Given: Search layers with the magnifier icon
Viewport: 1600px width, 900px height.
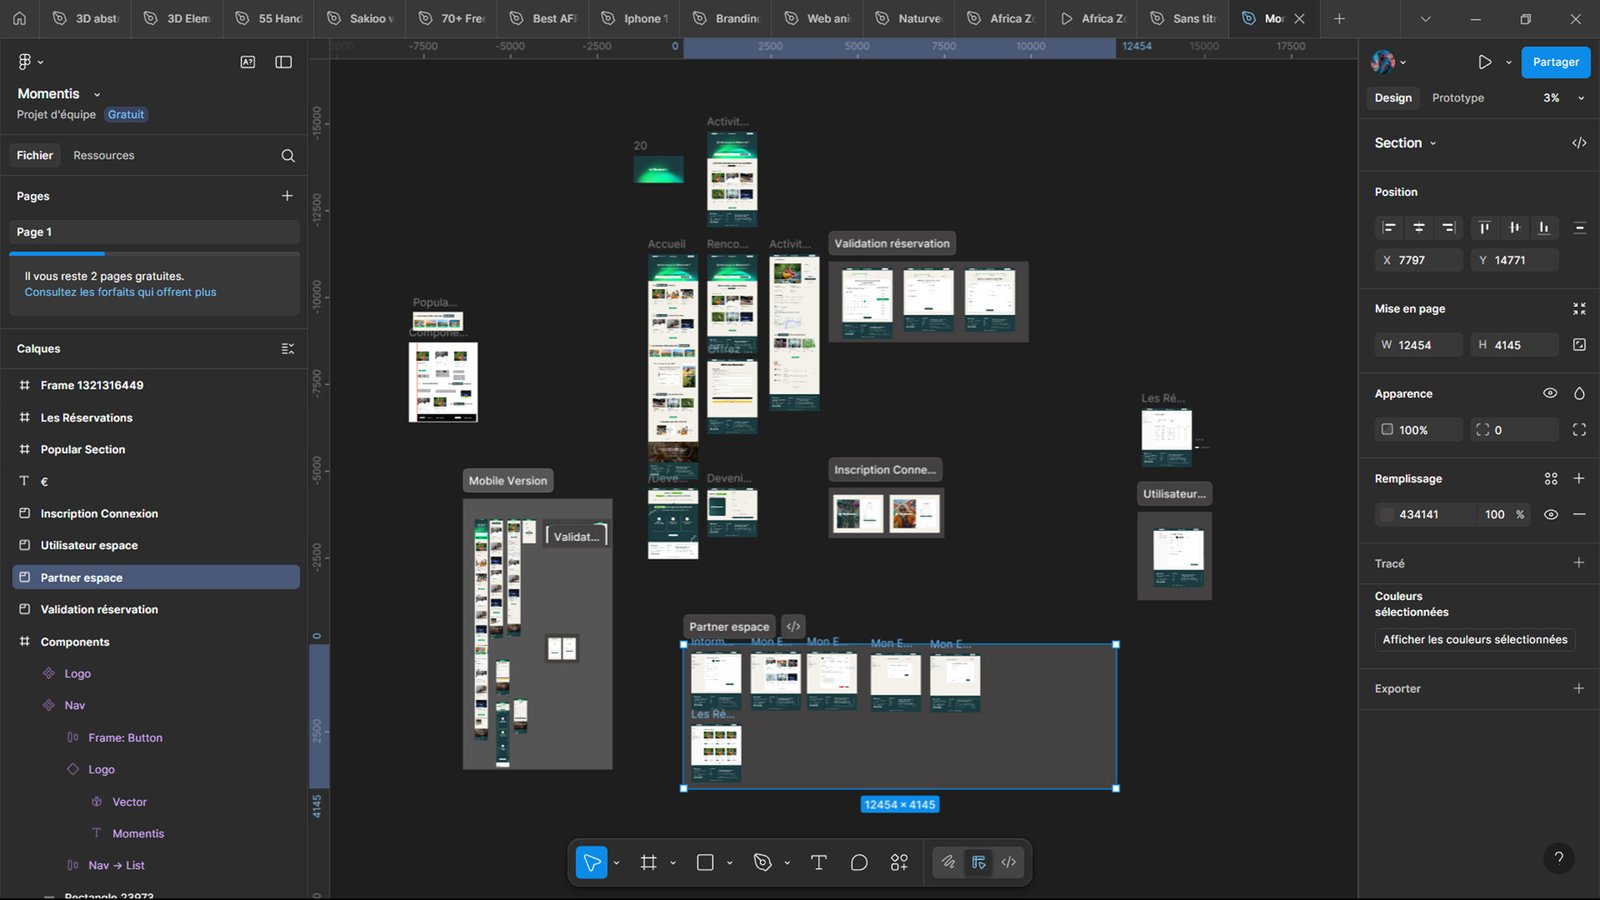Looking at the screenshot, I should point(288,155).
